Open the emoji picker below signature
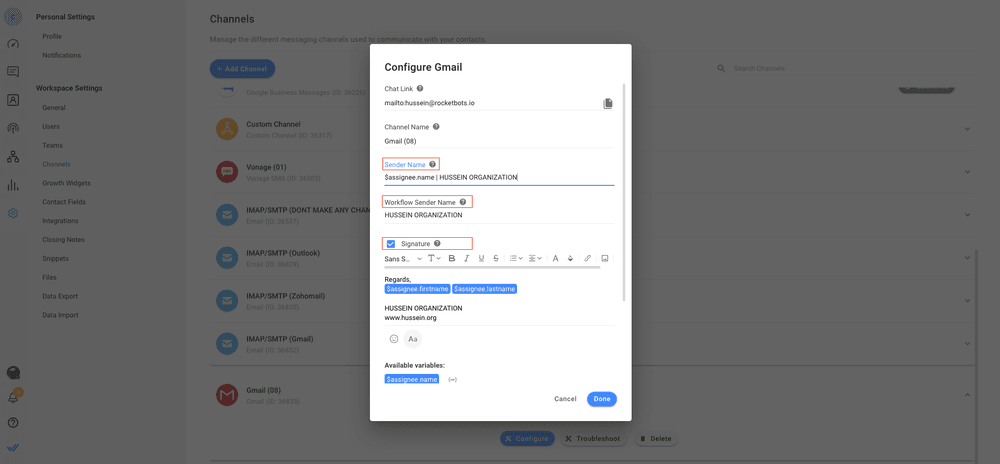1000x464 pixels. pyautogui.click(x=394, y=339)
